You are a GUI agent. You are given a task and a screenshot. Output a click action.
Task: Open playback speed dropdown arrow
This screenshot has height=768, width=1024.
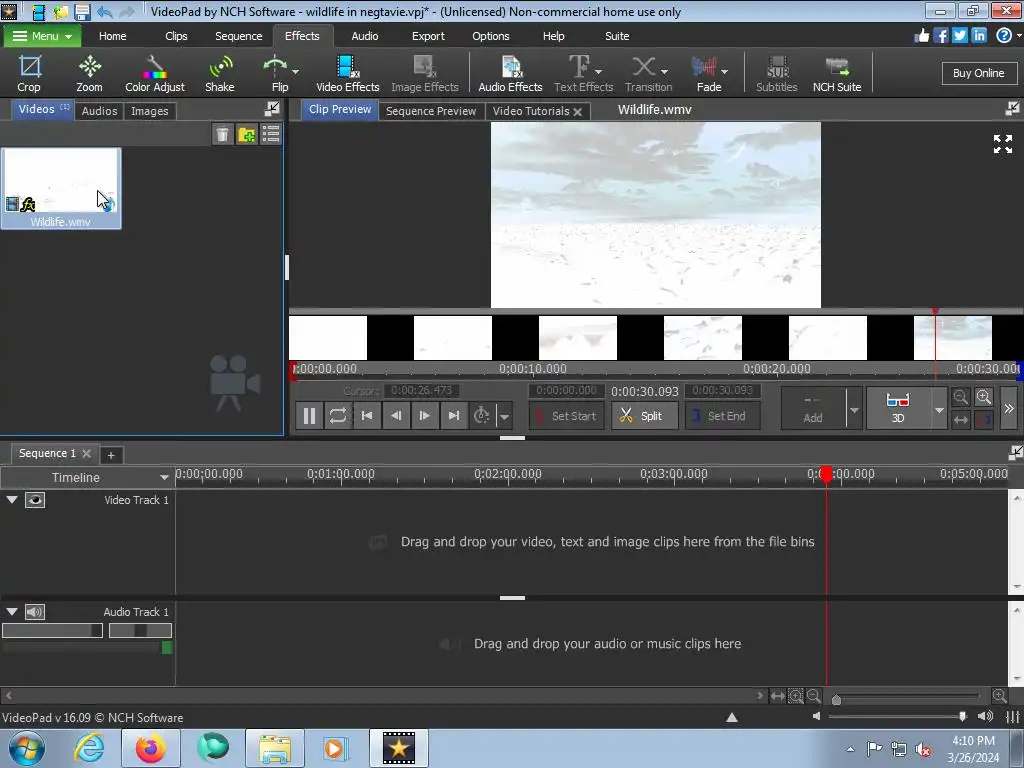[504, 416]
